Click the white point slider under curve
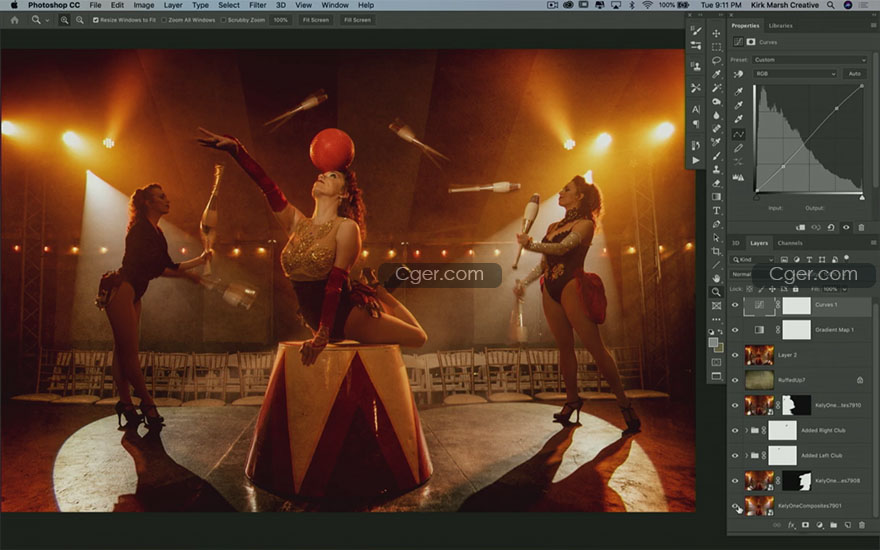The width and height of the screenshot is (880, 550). (x=862, y=198)
